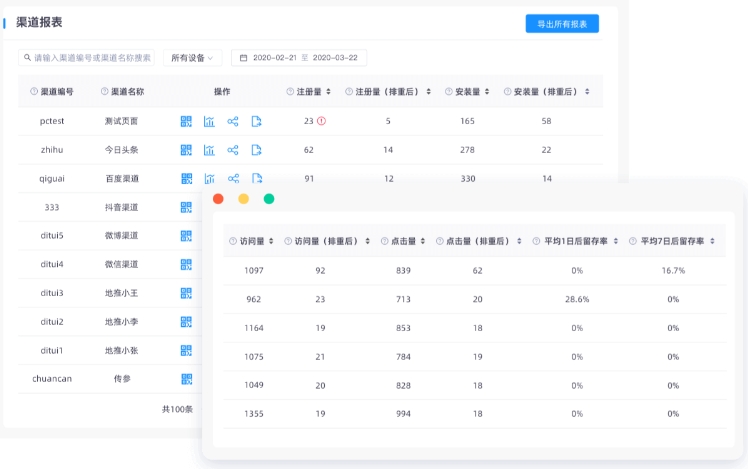Image resolution: width=748 pixels, height=469 pixels.
Task: Open 所有设备 device dropdown
Action: click(x=192, y=58)
